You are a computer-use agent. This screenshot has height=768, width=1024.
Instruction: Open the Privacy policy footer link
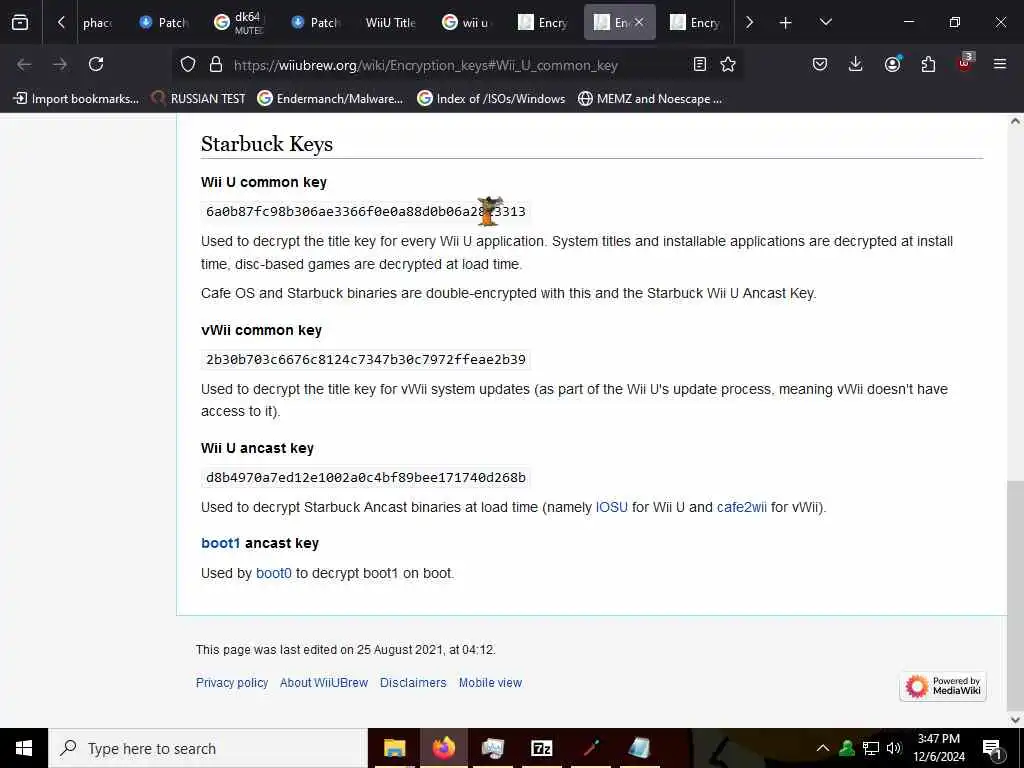232,682
